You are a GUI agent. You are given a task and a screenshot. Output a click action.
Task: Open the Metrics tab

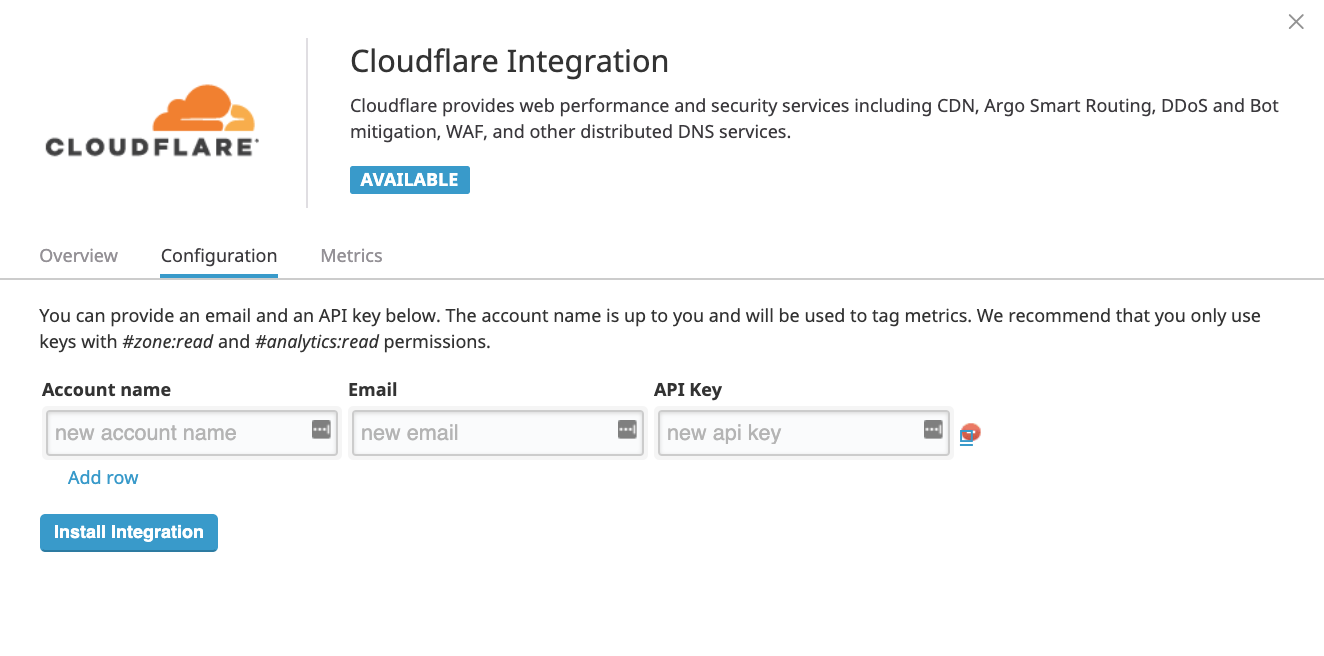(351, 255)
